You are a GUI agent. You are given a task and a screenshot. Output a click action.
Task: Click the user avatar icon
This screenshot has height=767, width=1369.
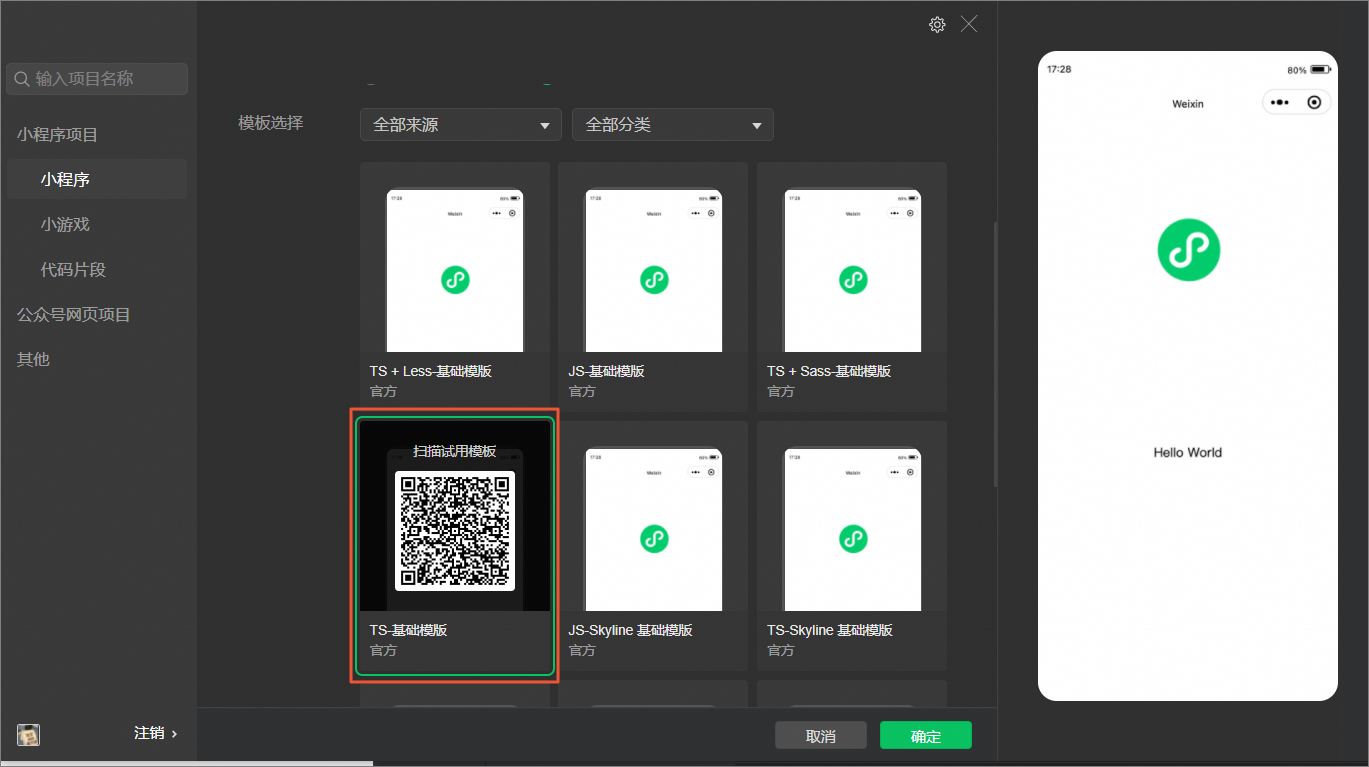tap(28, 734)
